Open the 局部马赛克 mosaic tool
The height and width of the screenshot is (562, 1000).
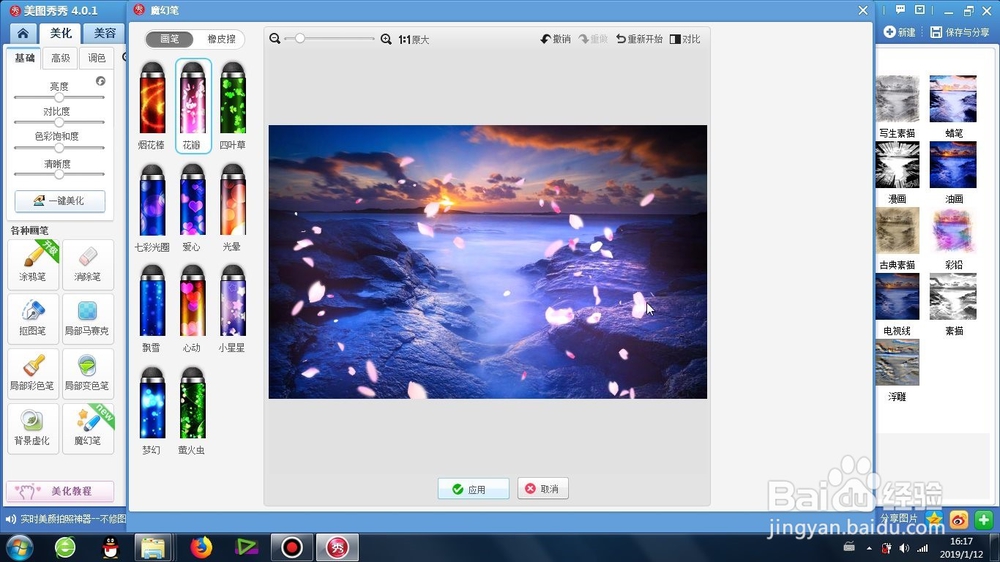pos(88,318)
